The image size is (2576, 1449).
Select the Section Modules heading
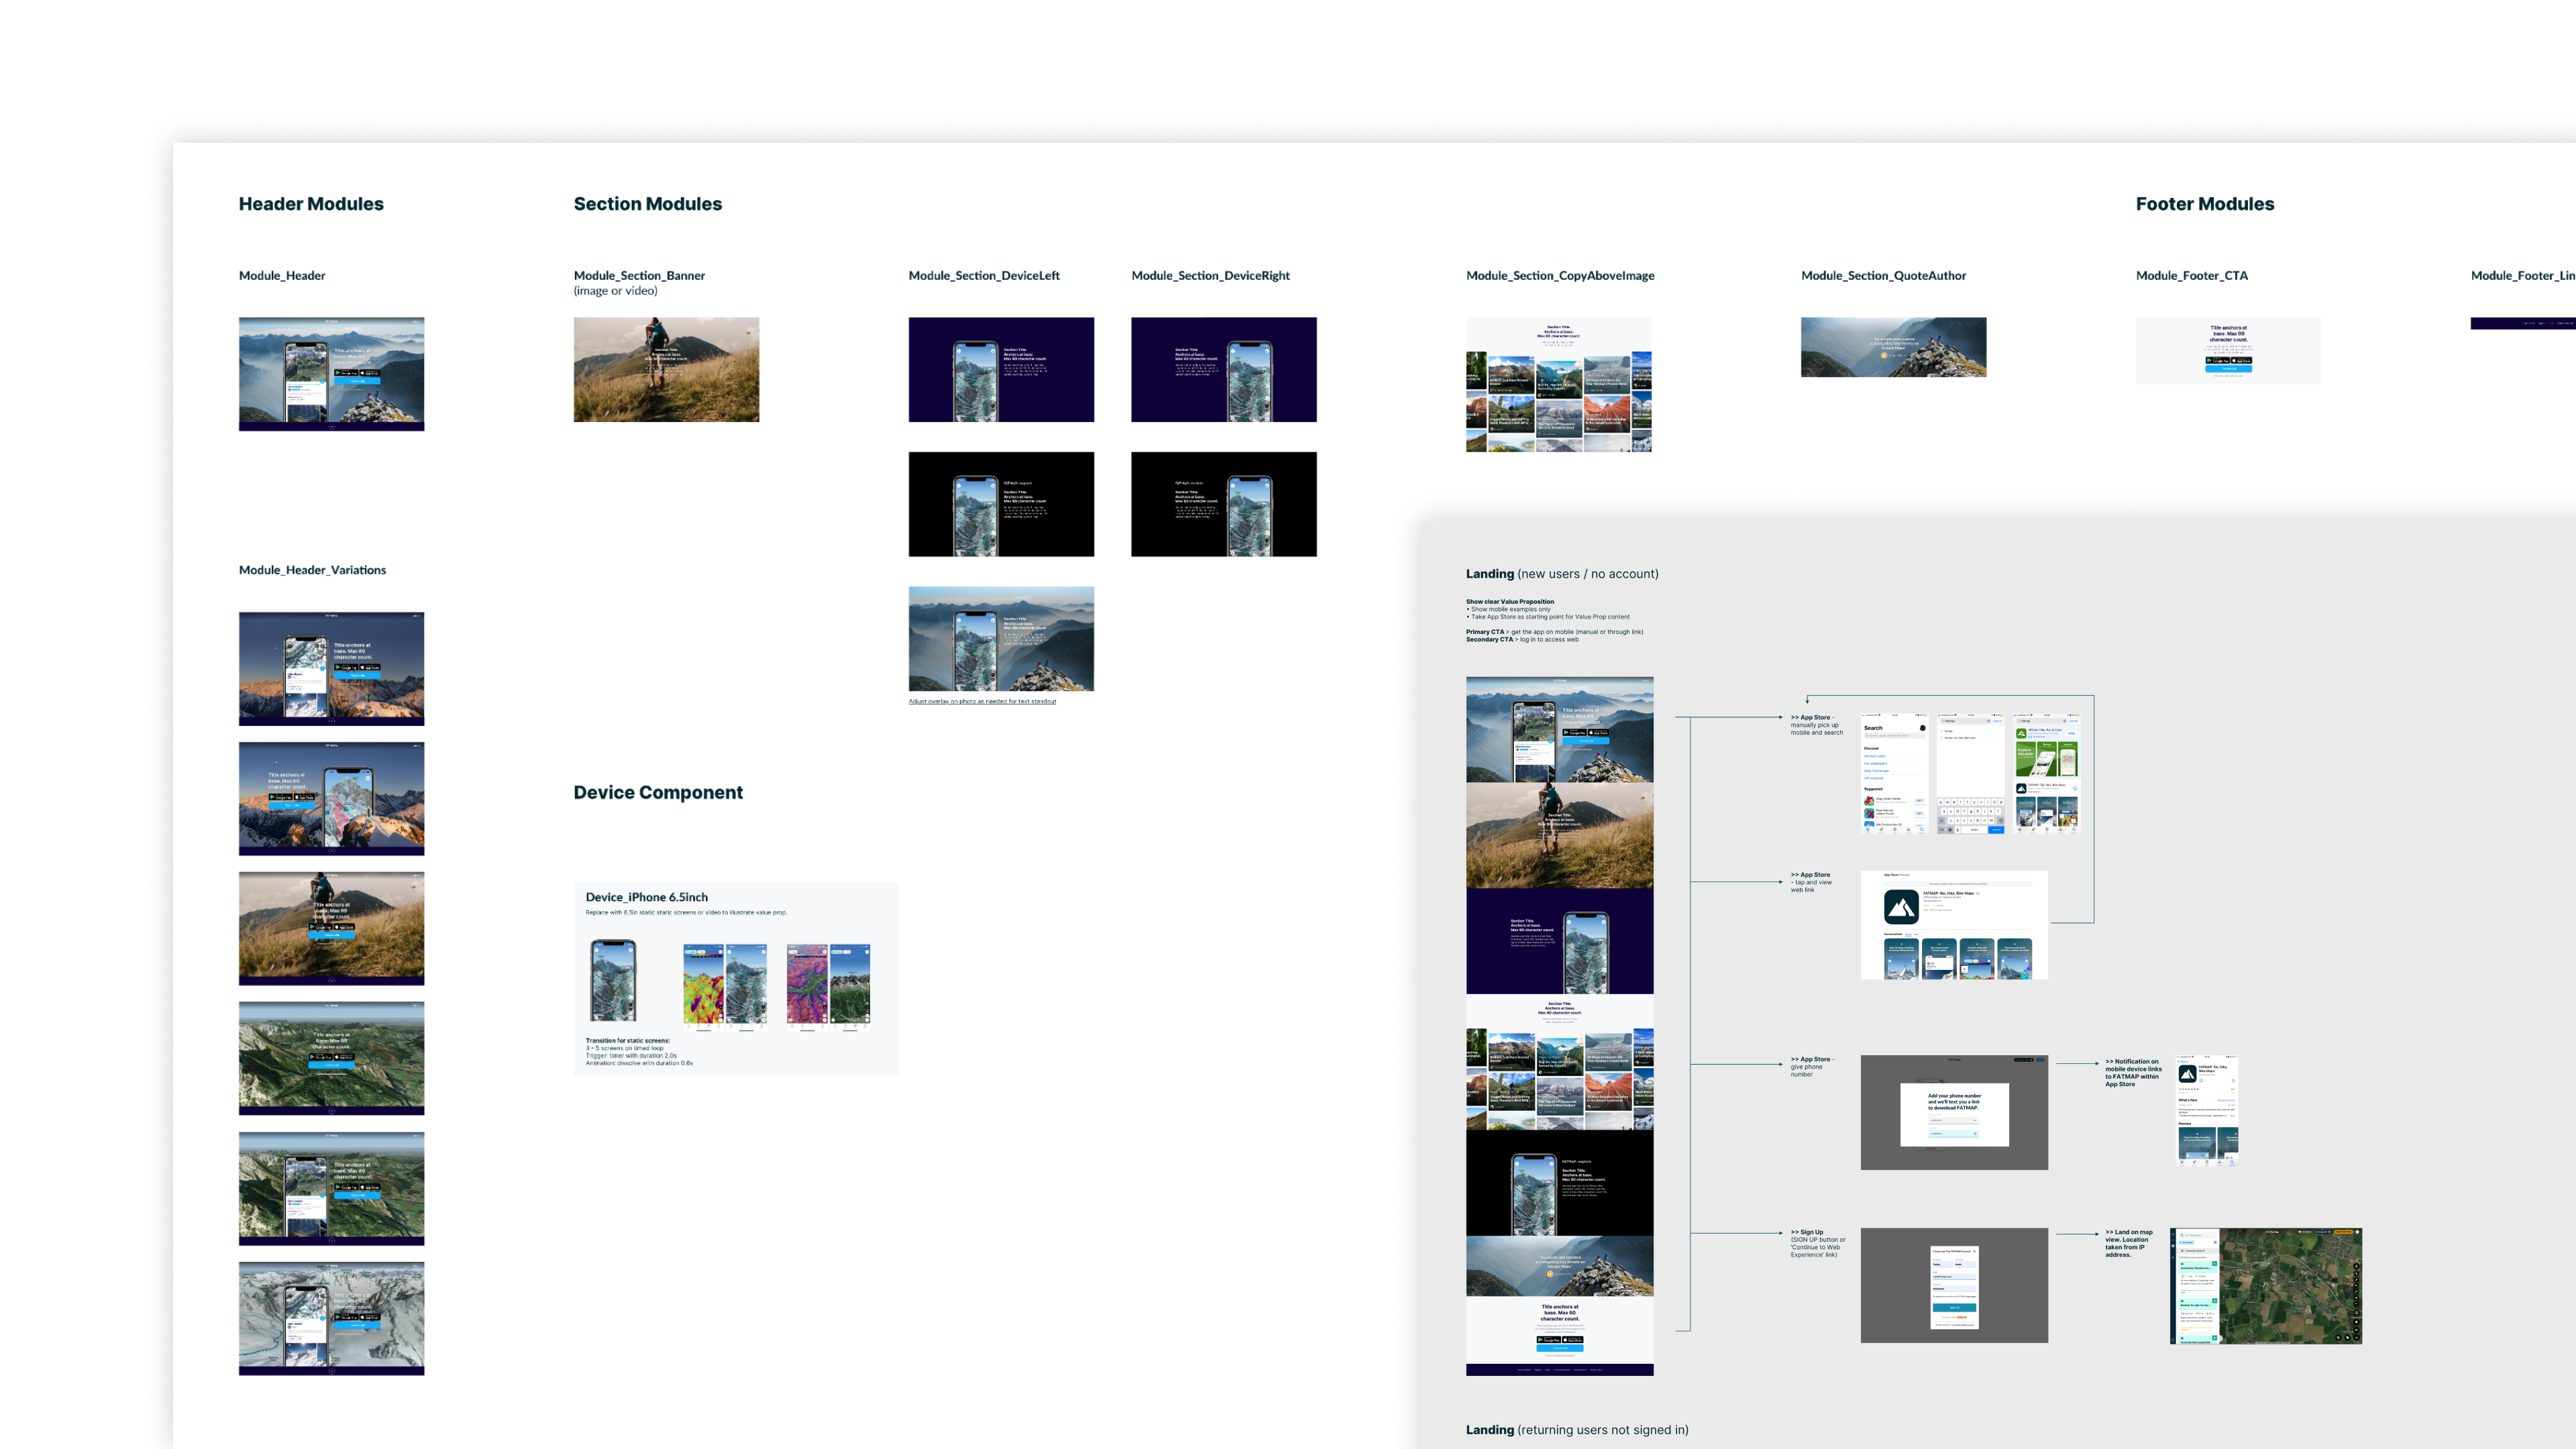(x=647, y=204)
